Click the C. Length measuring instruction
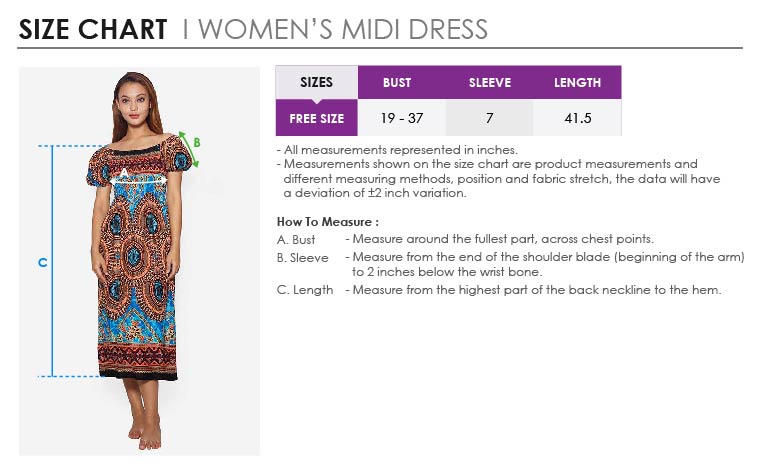Image resolution: width=762 pixels, height=469 pixels. point(499,290)
